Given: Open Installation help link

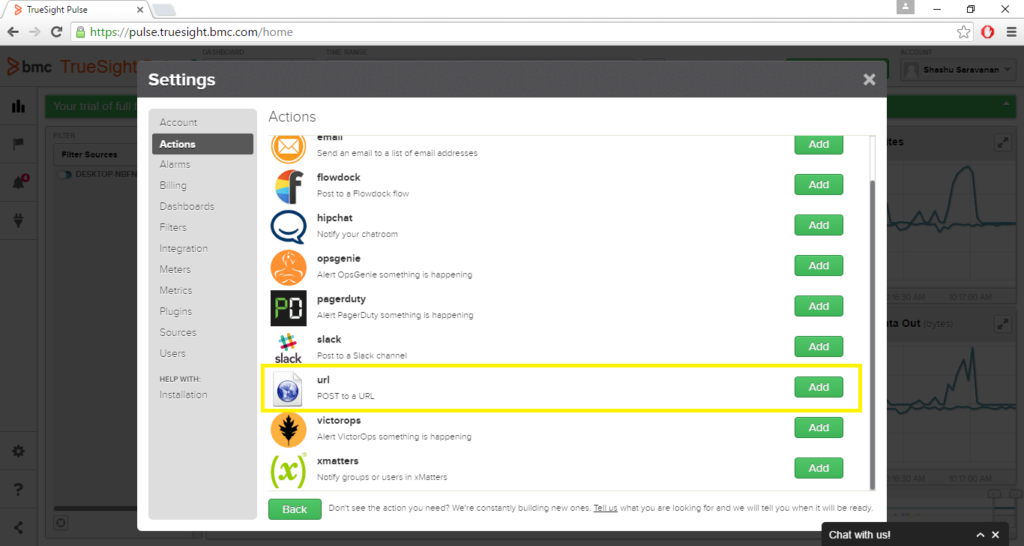Looking at the screenshot, I should (x=184, y=394).
